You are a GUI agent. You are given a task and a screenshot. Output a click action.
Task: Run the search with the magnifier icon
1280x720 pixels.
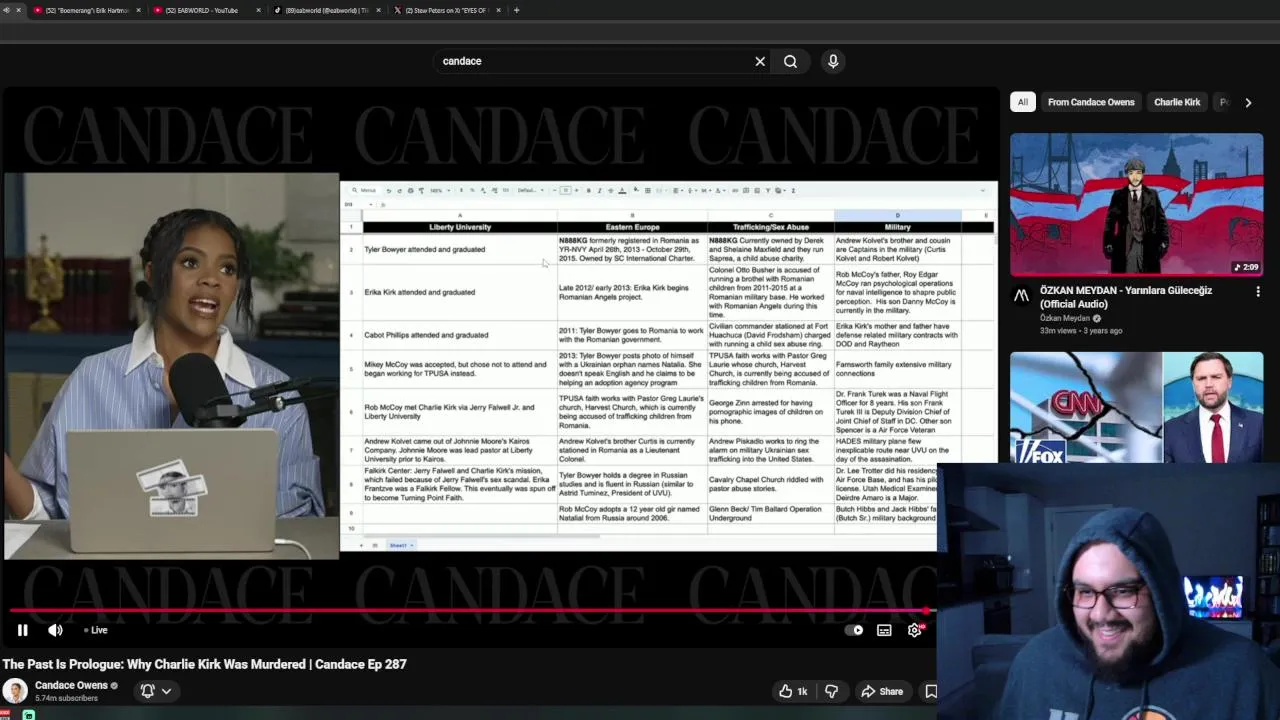(x=790, y=61)
